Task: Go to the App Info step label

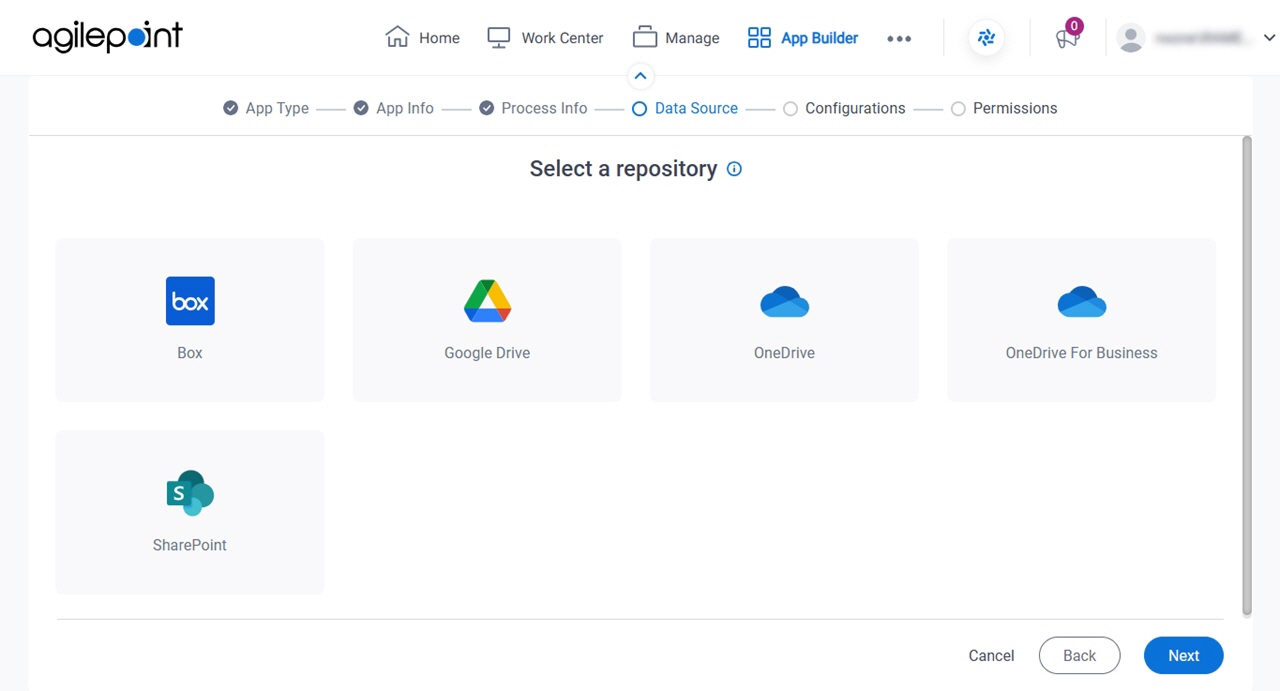Action: tap(405, 108)
